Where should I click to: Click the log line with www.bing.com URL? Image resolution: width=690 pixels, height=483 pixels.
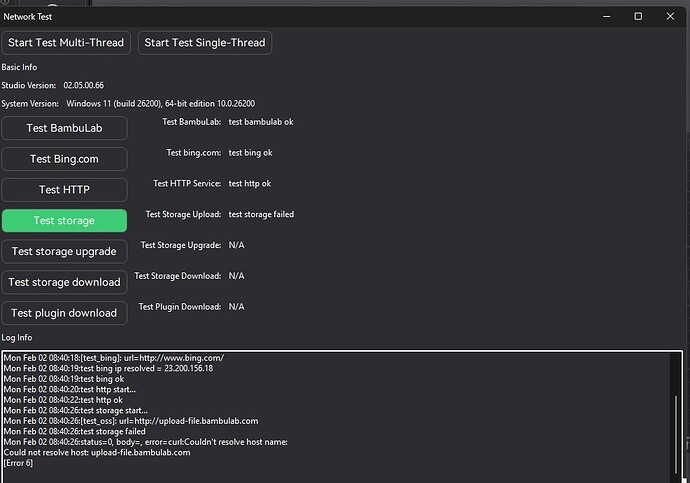coord(114,358)
